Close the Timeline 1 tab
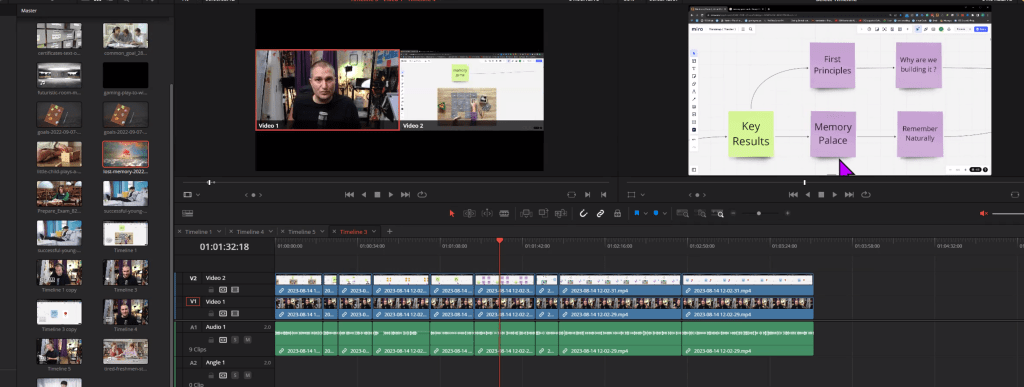 click(x=180, y=232)
